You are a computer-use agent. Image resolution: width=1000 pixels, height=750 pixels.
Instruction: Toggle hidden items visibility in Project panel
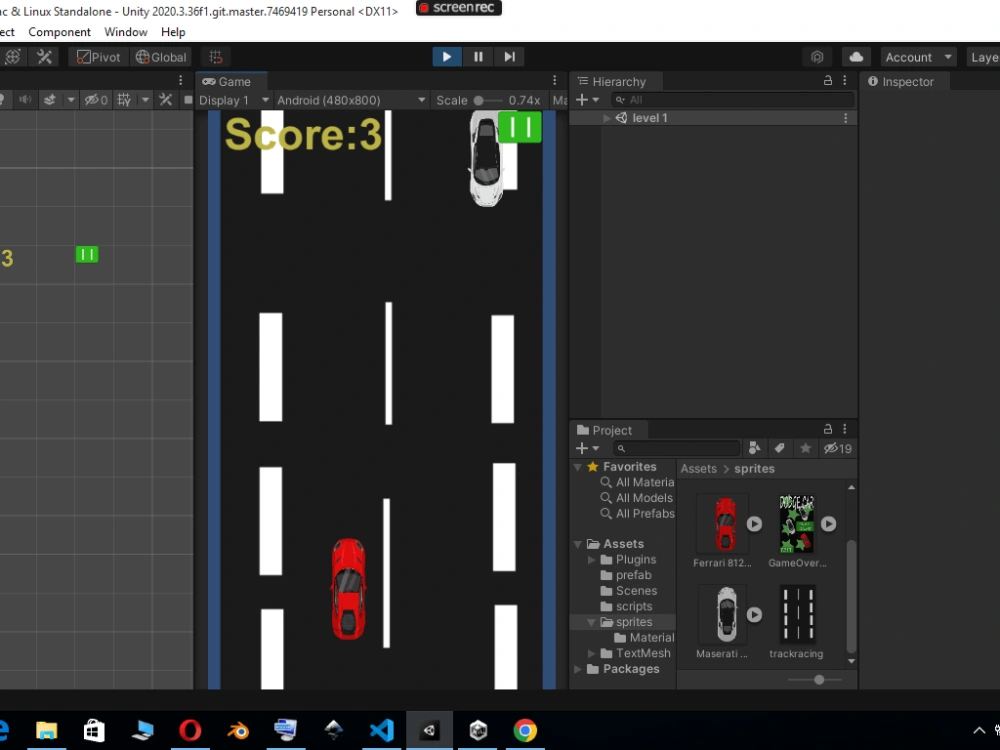[837, 448]
